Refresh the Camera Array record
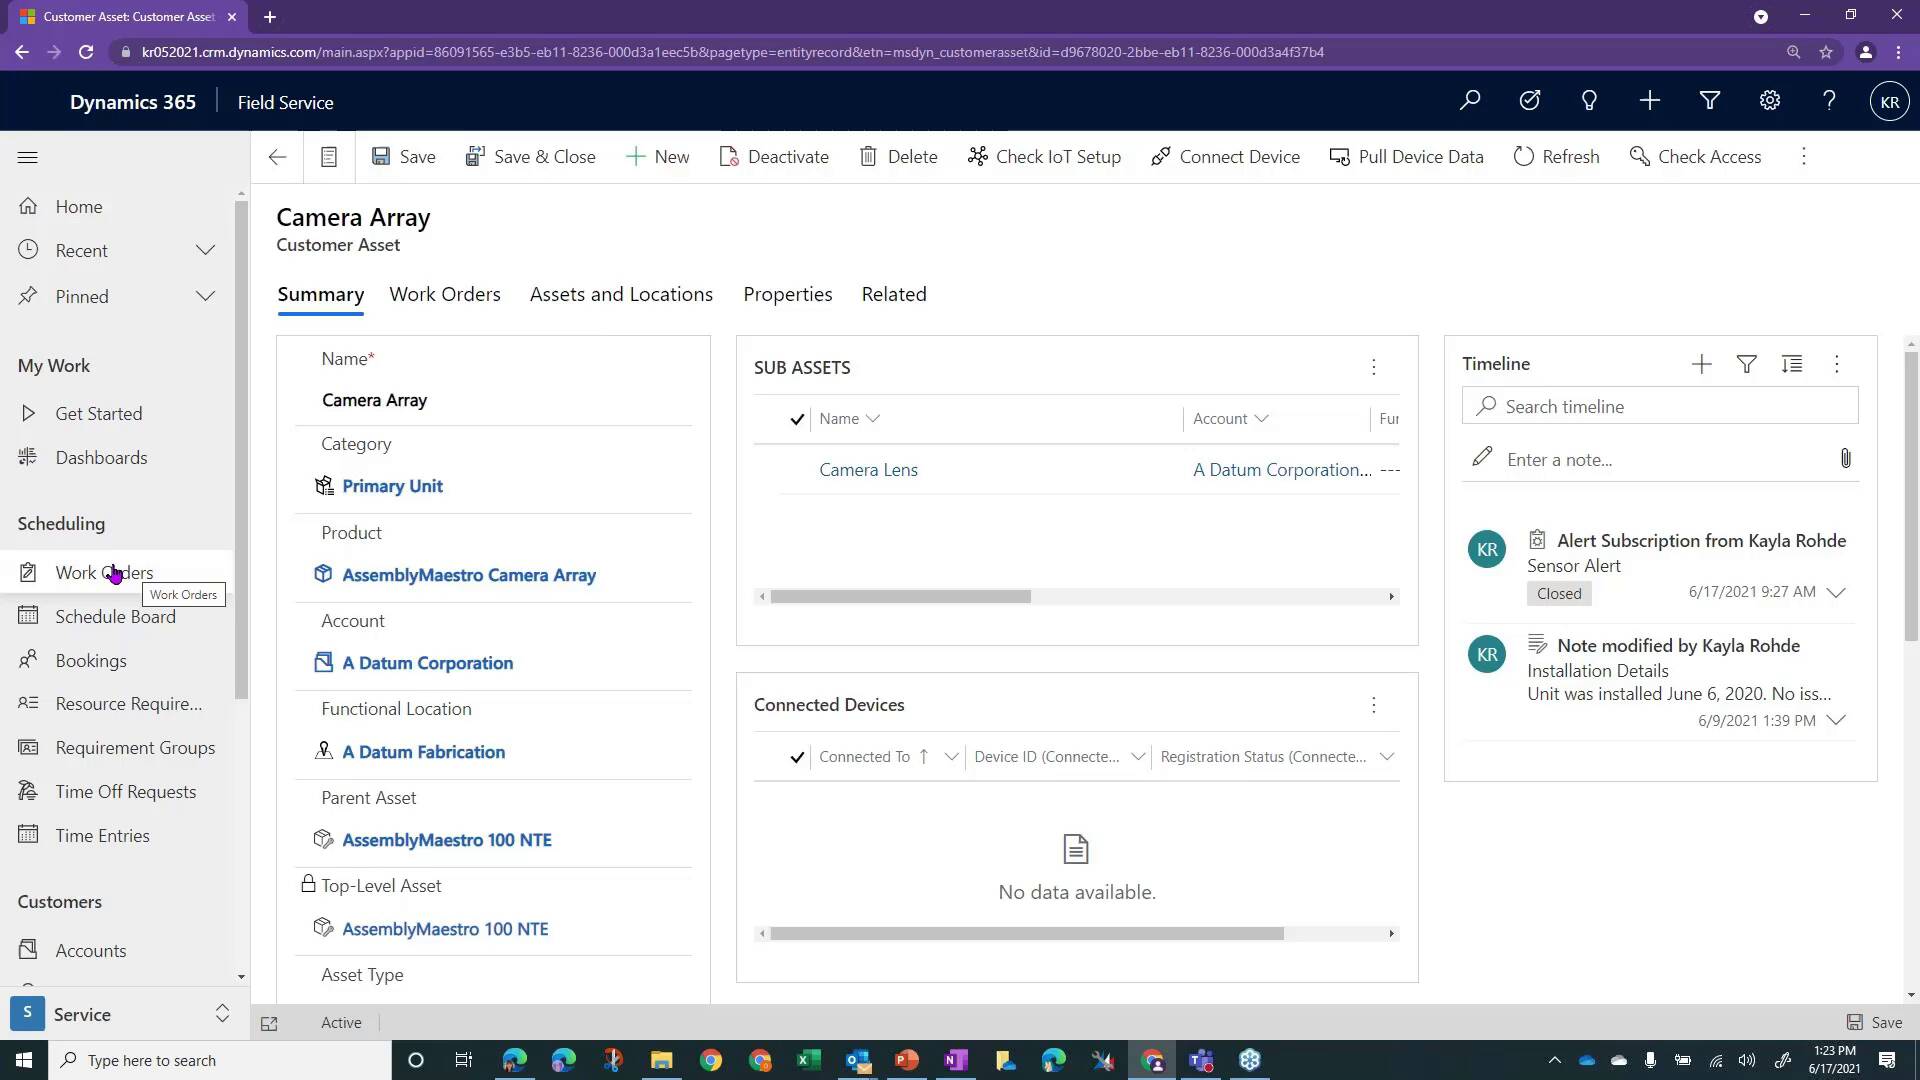 [1556, 156]
